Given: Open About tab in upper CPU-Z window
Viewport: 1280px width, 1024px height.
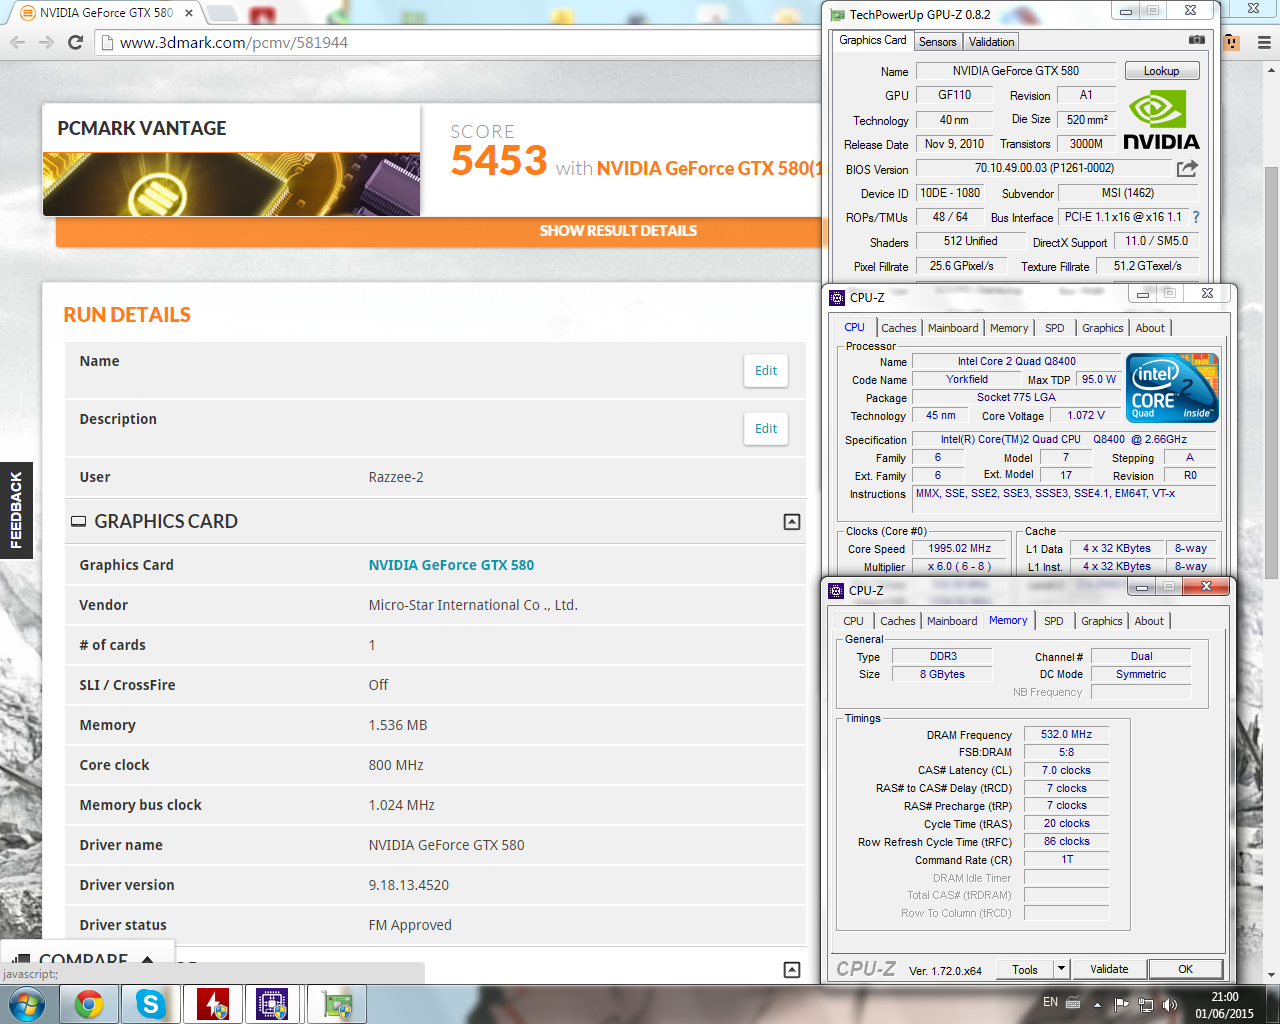Looking at the screenshot, I should point(1150,328).
